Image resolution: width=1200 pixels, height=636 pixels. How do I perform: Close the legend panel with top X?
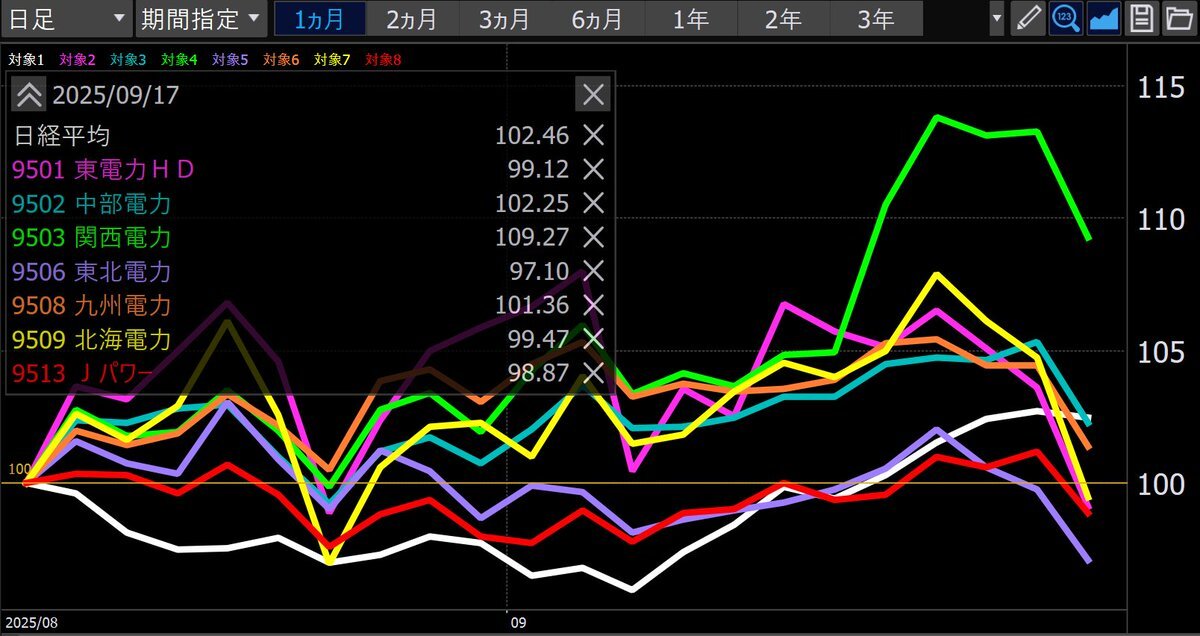pos(593,95)
